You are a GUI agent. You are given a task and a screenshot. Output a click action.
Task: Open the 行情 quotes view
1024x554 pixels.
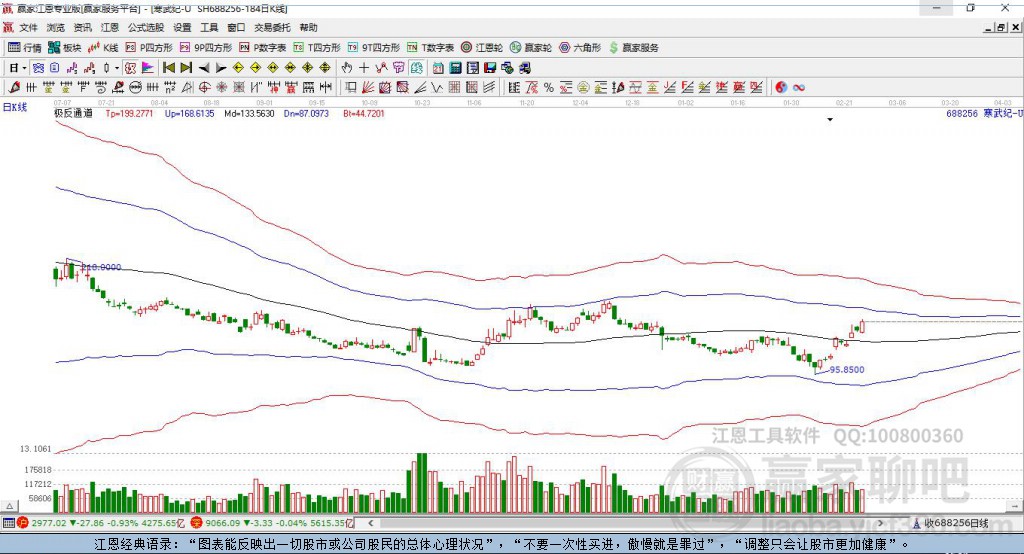point(24,48)
